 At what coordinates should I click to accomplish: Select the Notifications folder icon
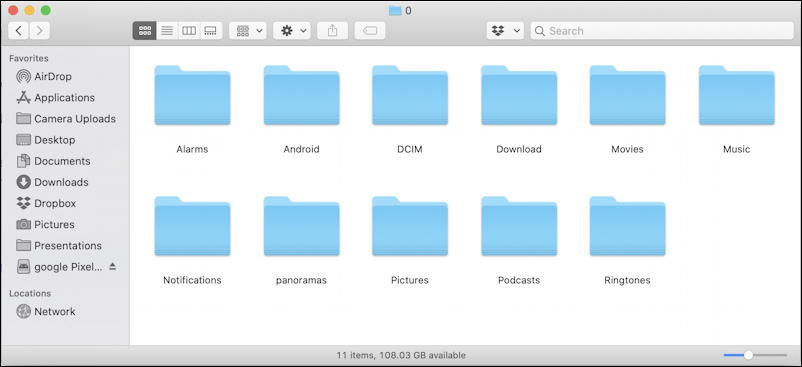(192, 226)
